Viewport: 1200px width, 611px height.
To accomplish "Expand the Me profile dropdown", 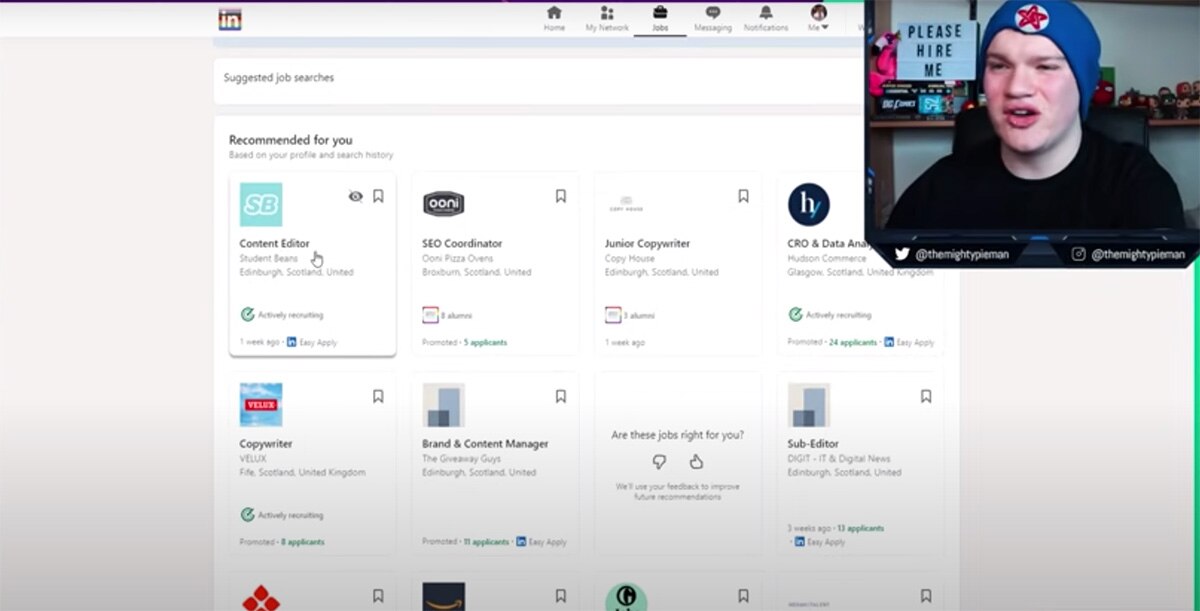I will pyautogui.click(x=818, y=18).
